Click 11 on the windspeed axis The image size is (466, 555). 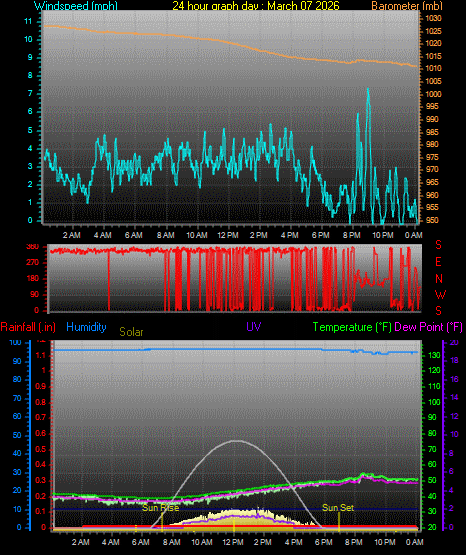tap(28, 22)
